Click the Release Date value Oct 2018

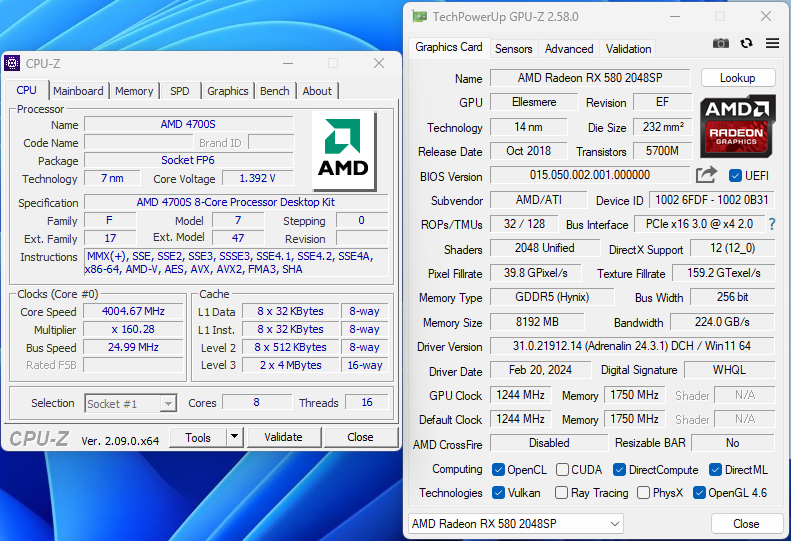[528, 151]
